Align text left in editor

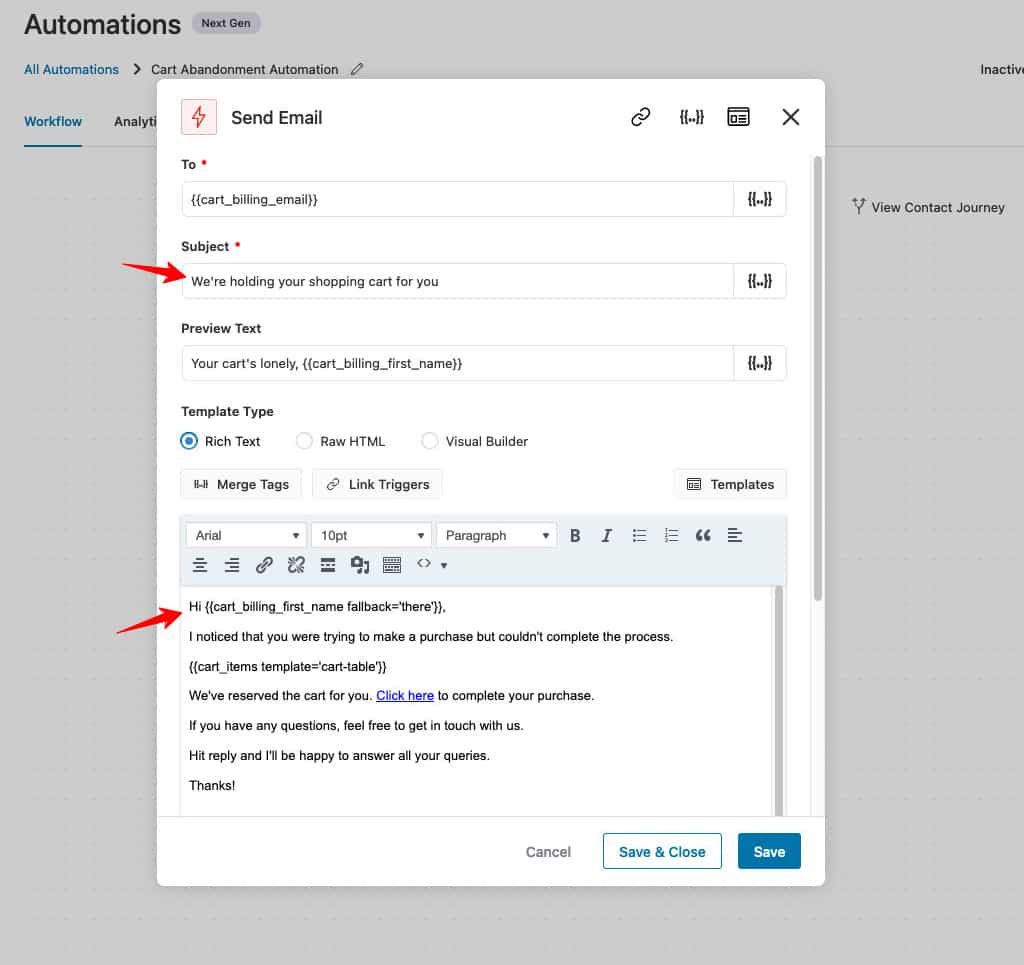pyautogui.click(x=735, y=535)
